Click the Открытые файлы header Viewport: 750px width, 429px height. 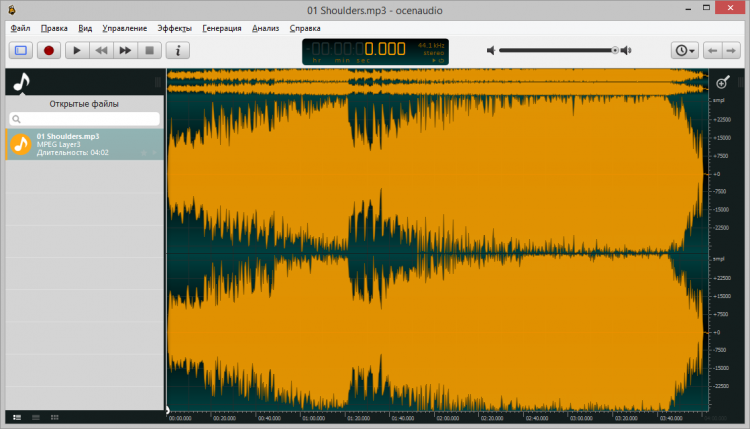pyautogui.click(x=84, y=104)
